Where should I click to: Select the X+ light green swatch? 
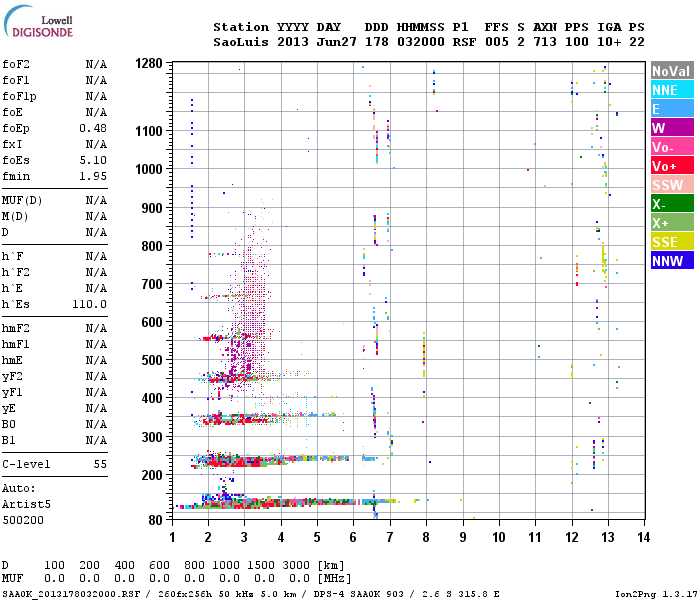[x=672, y=222]
